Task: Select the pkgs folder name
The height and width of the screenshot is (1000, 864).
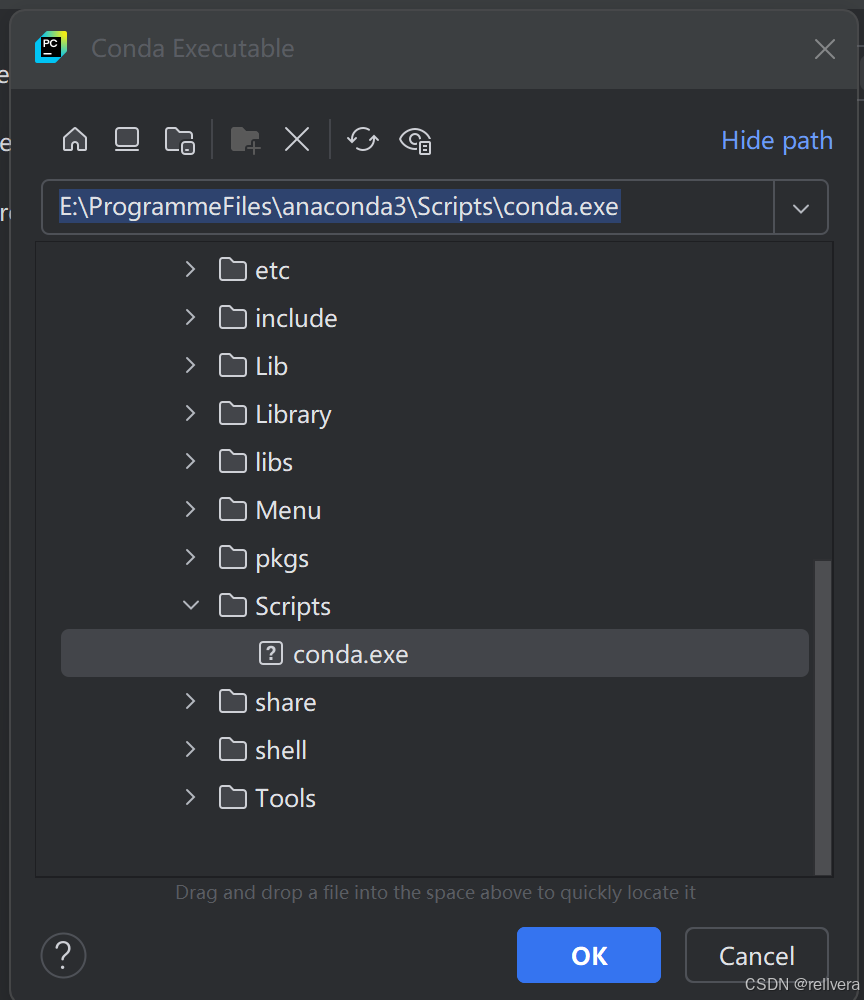Action: click(x=282, y=559)
